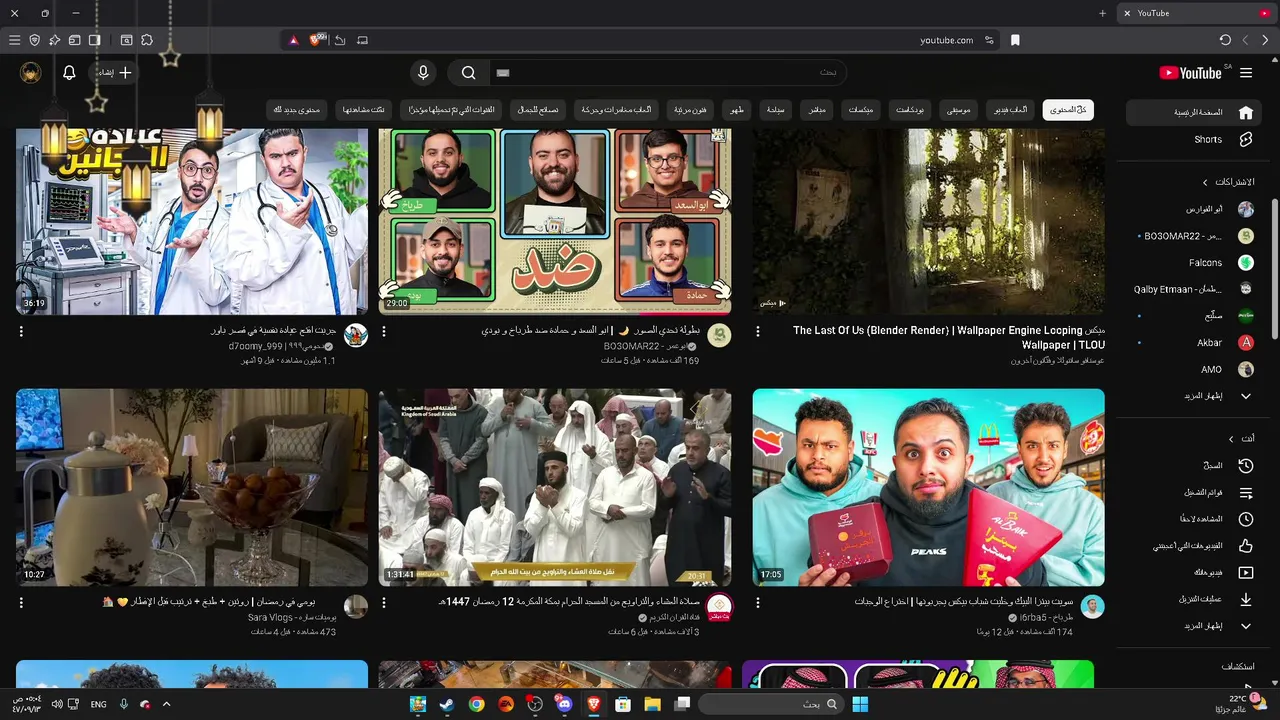The height and width of the screenshot is (720, 1280).
Task: Select the Watched (تمّت مشاهدتها) chip
Action: pos(364,110)
